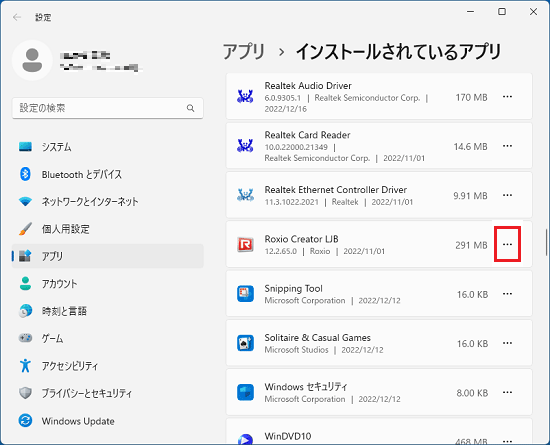The image size is (550, 445).
Task: Select the Realtek Audio Driver name text
Action: click(x=308, y=86)
